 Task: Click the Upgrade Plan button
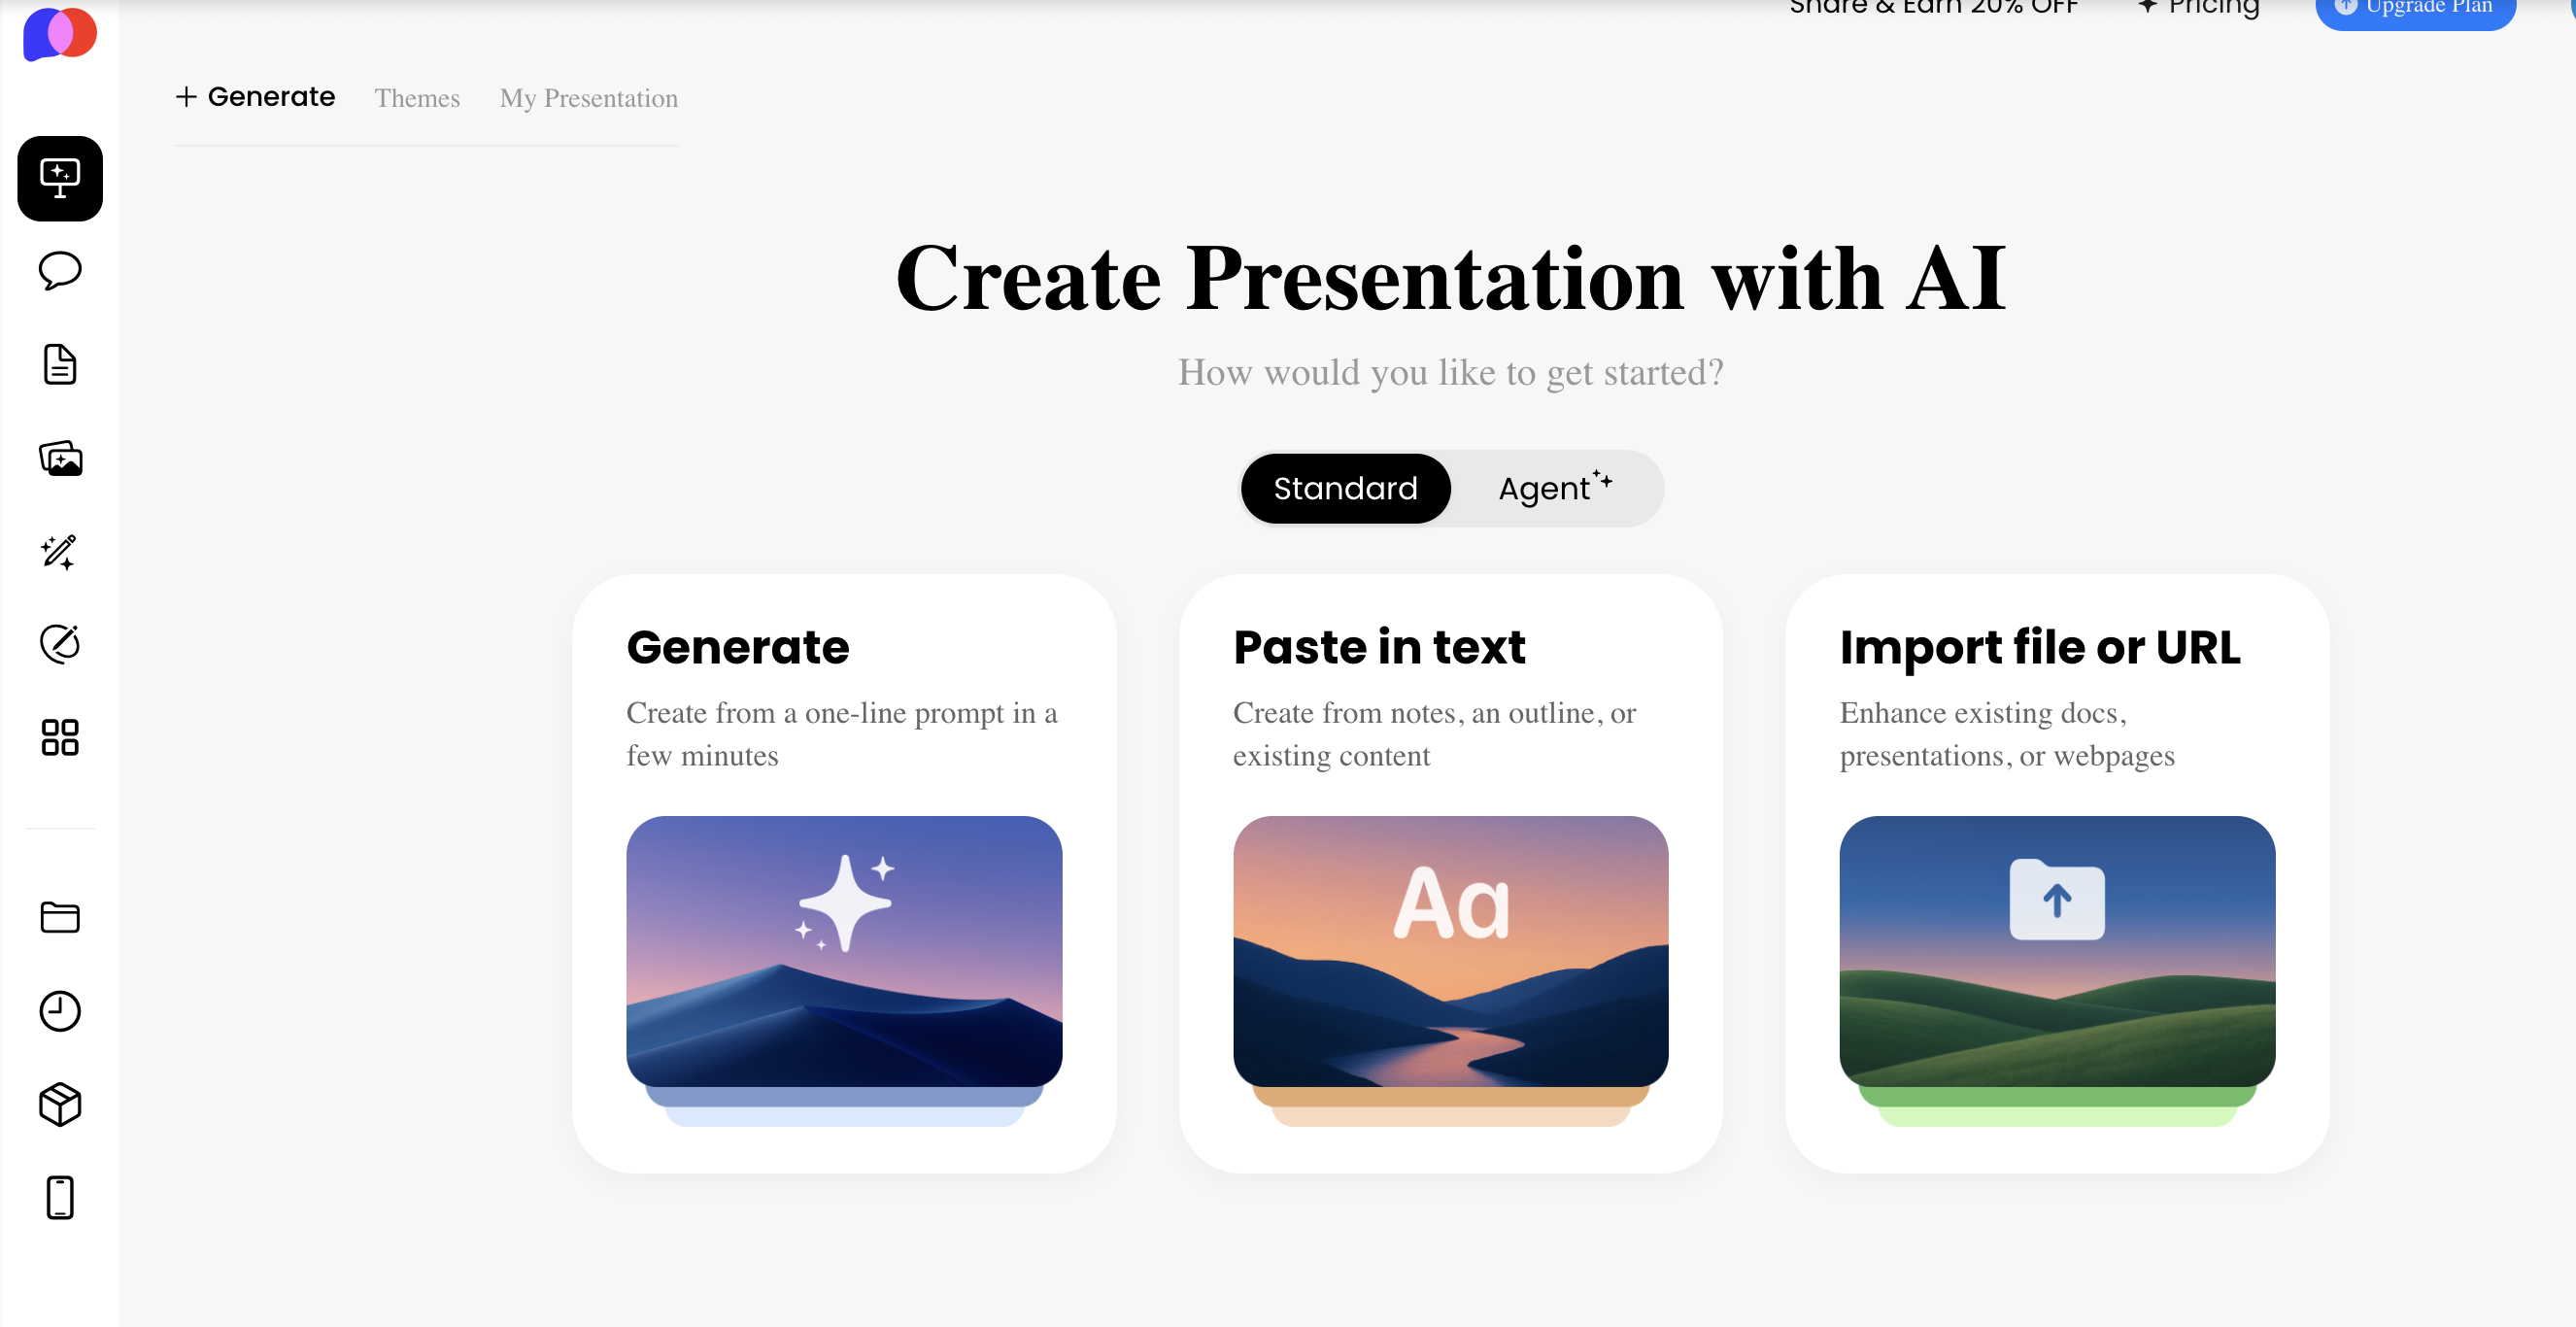tap(2415, 8)
